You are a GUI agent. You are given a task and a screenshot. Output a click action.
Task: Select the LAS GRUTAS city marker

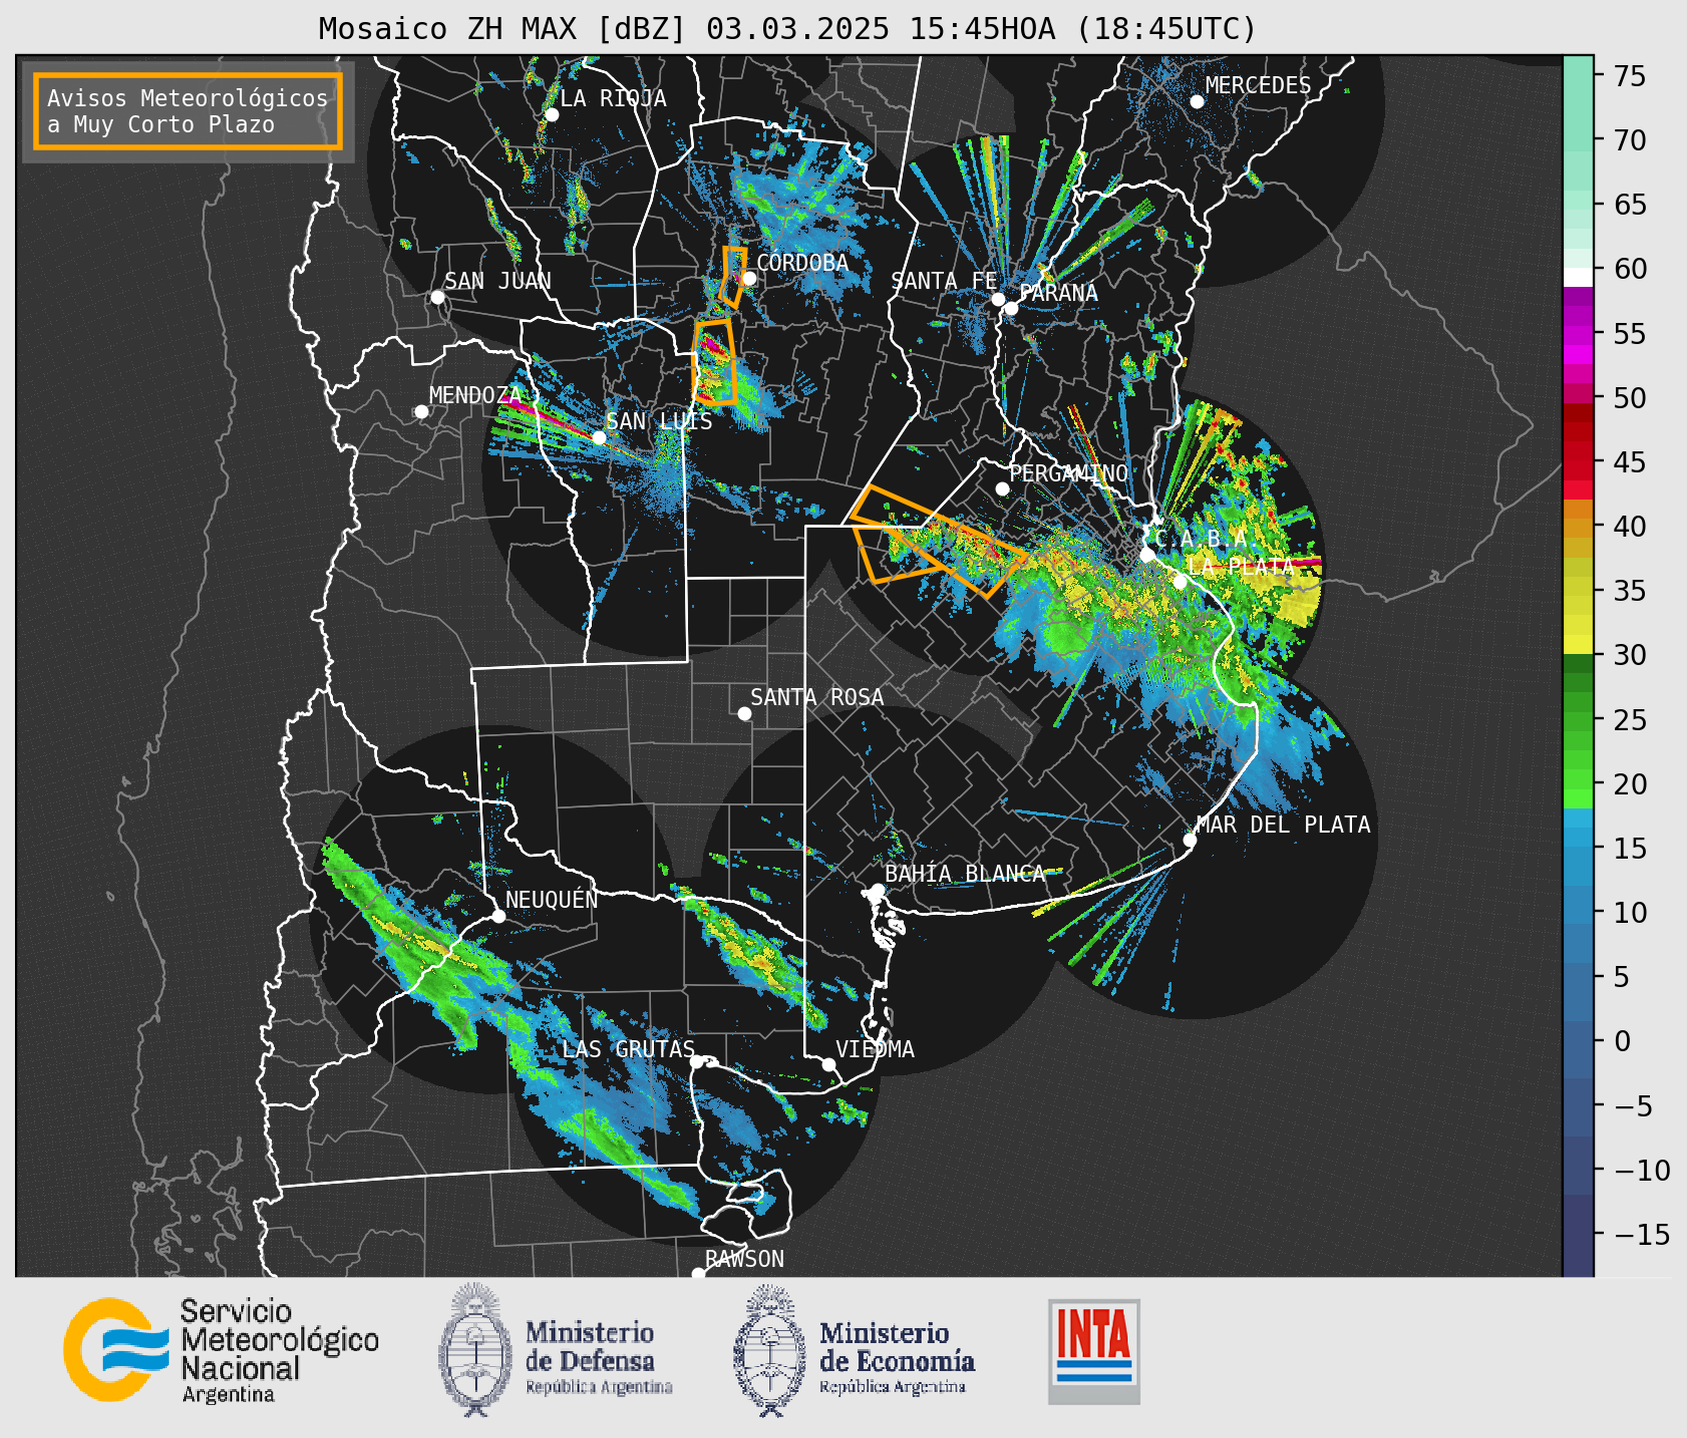pos(698,1062)
